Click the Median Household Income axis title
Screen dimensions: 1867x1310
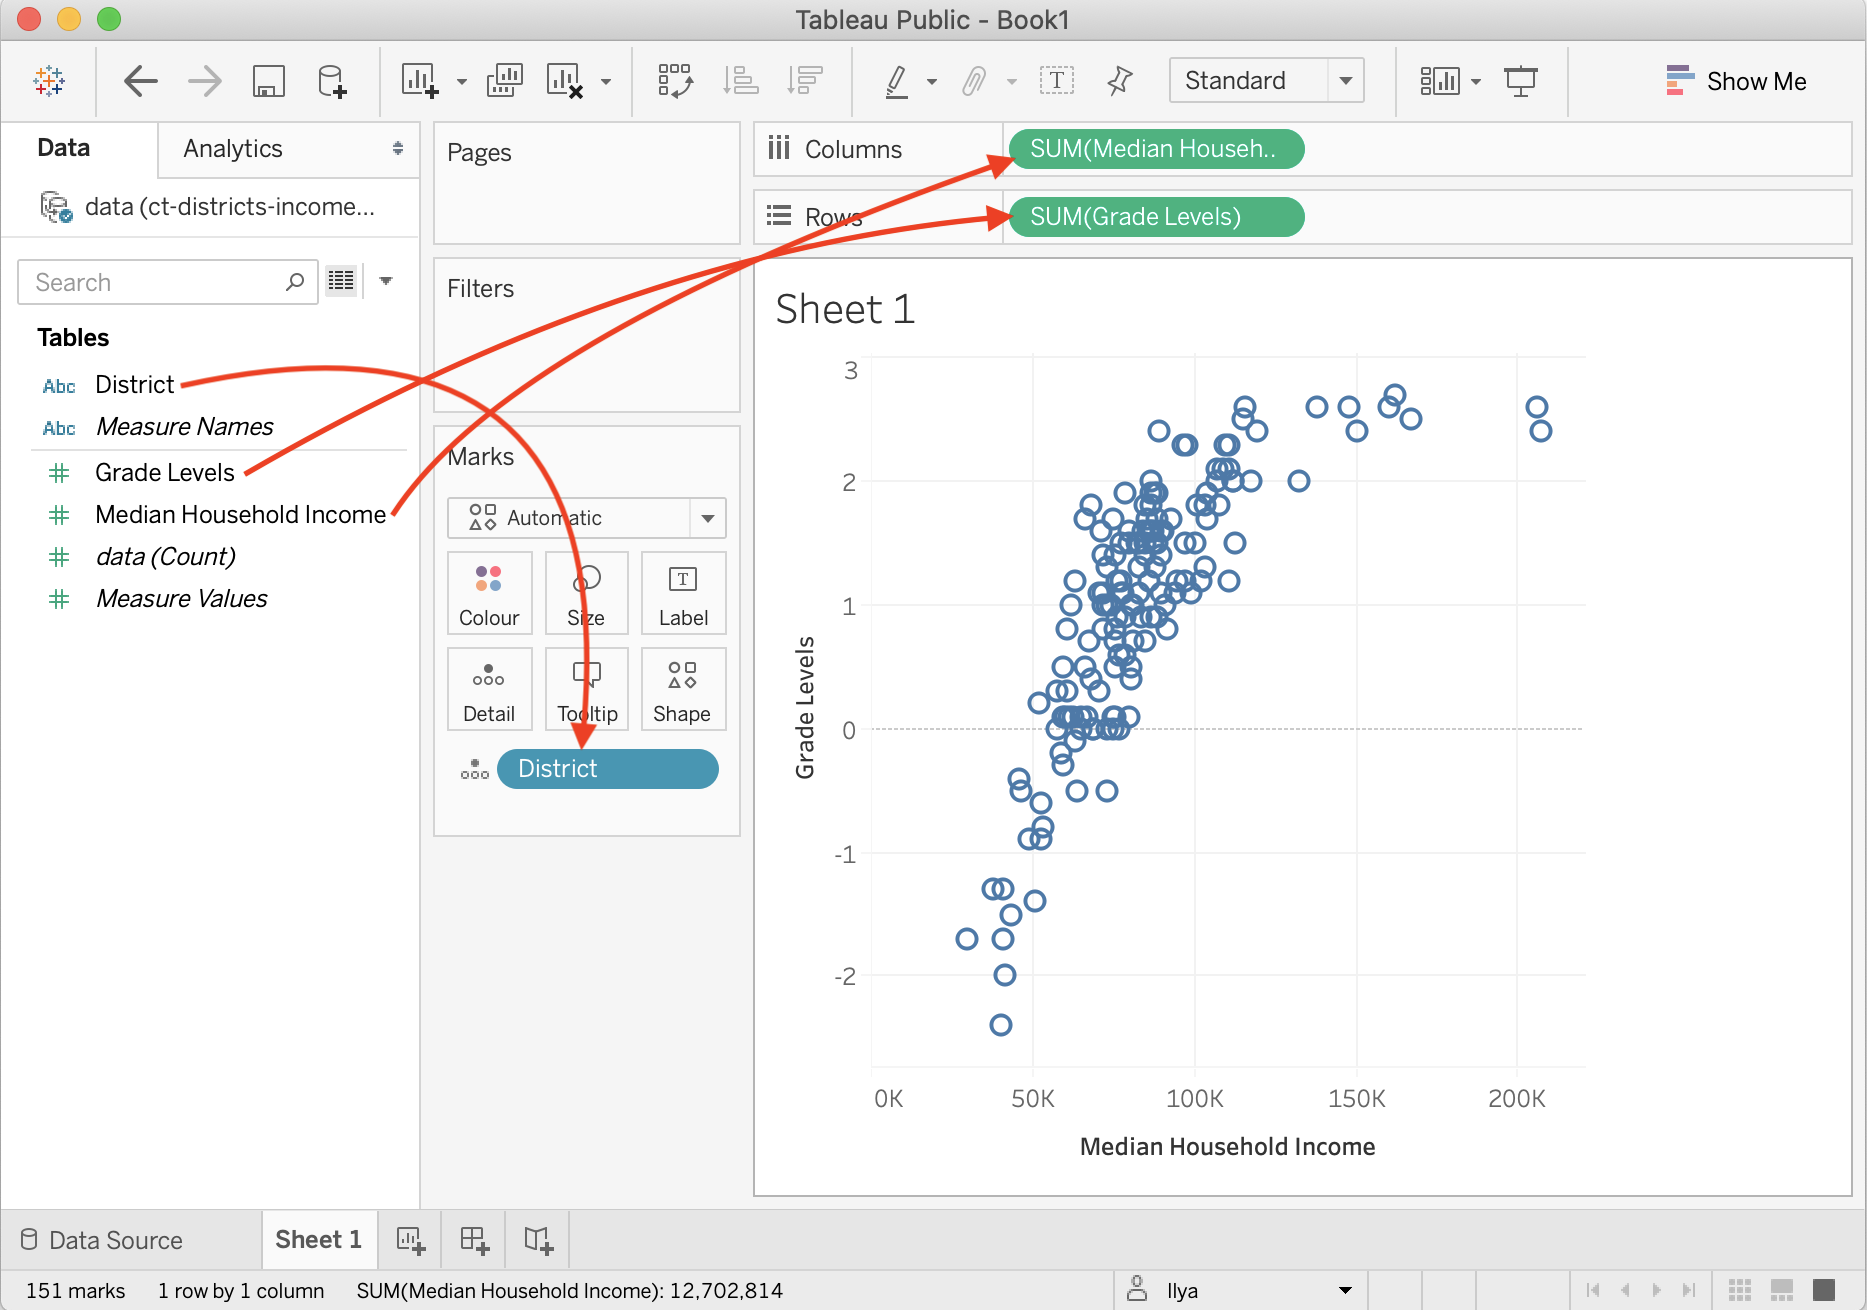pyautogui.click(x=1227, y=1147)
